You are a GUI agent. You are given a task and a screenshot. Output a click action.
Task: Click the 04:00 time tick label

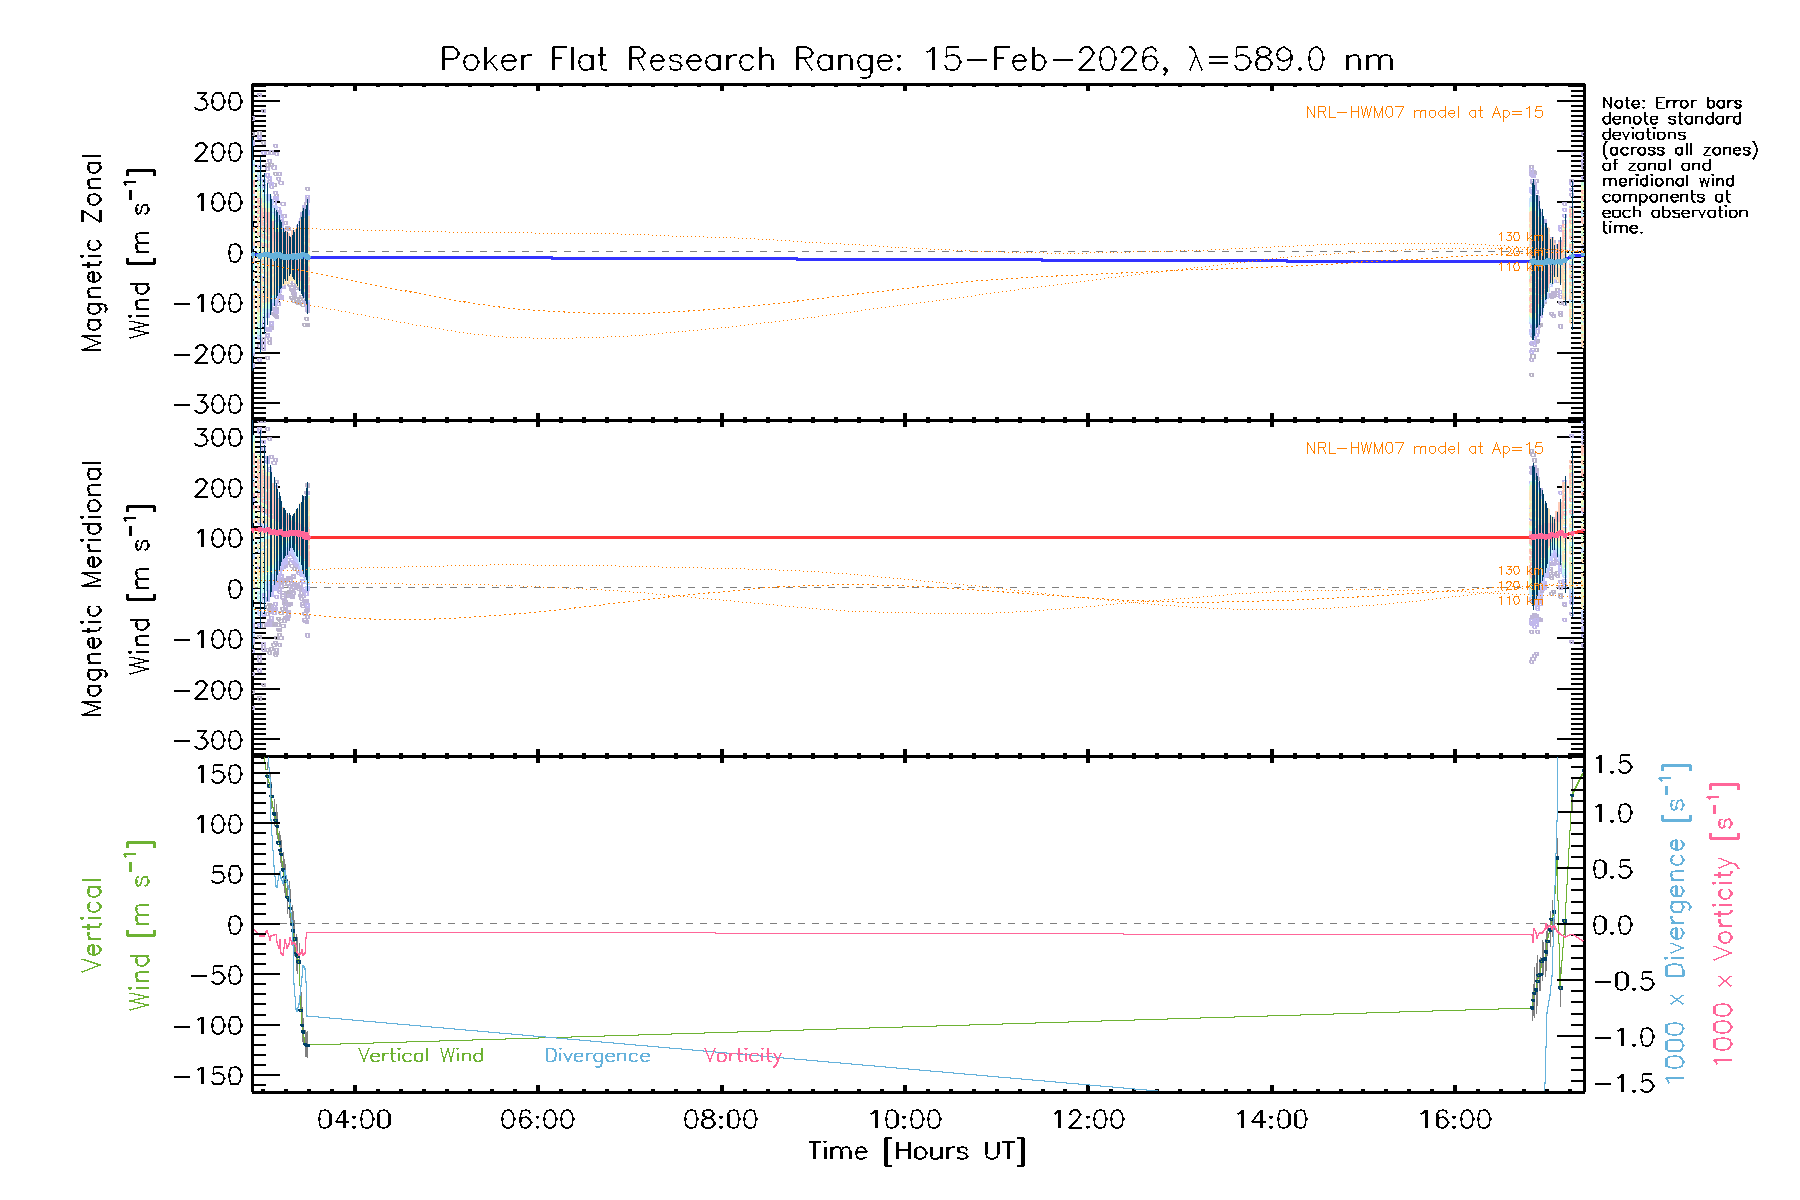pyautogui.click(x=354, y=1120)
